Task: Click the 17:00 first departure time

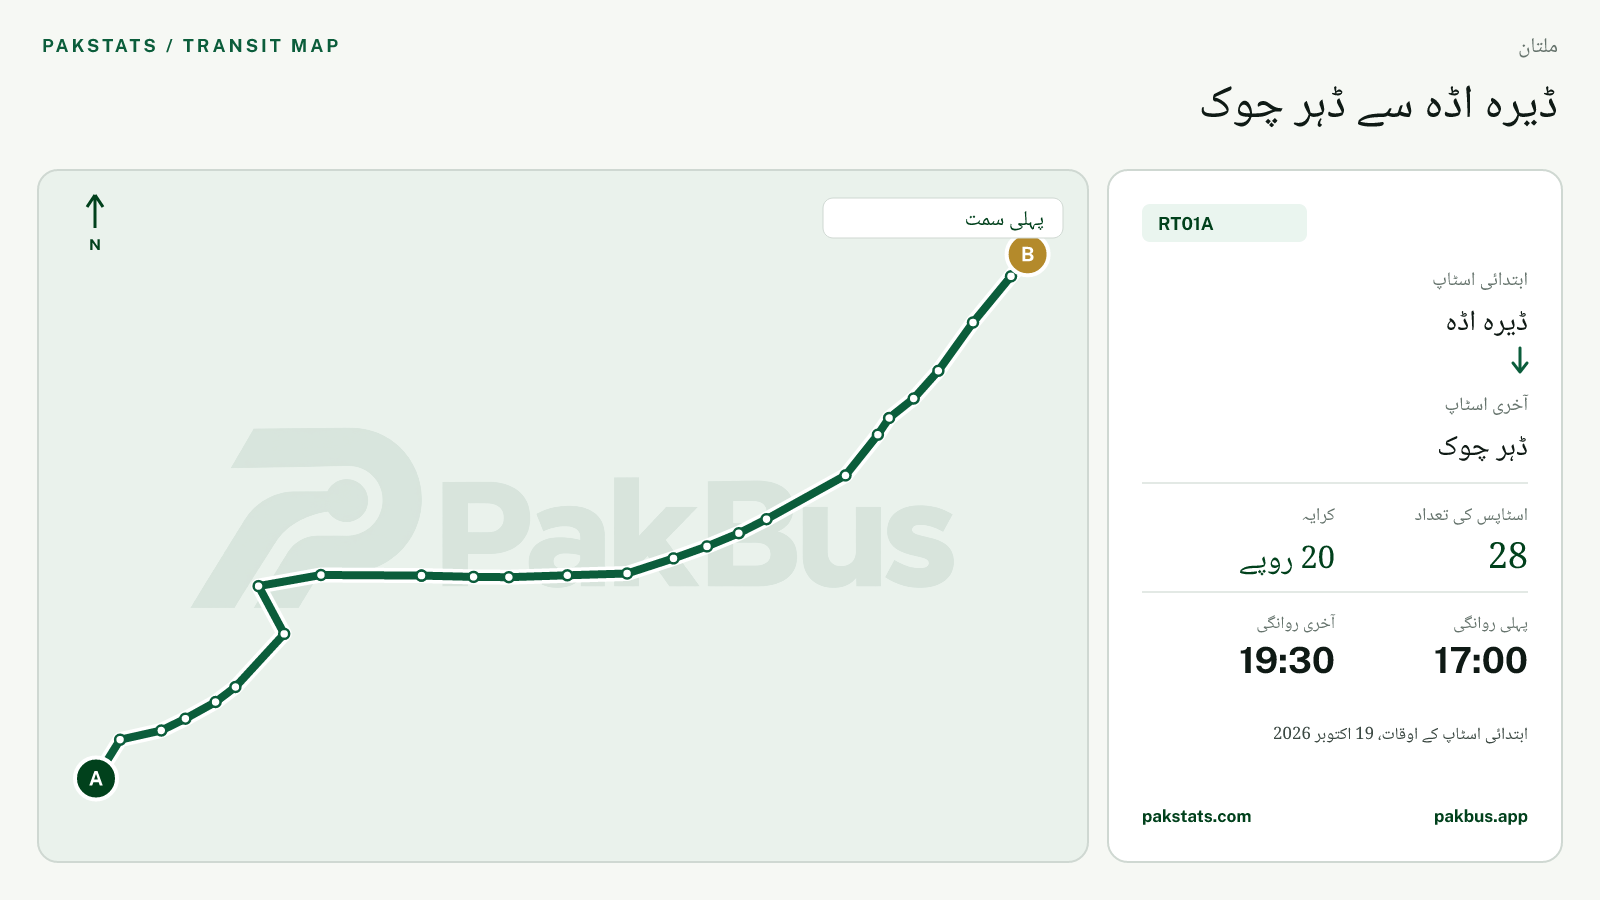Action: [x=1480, y=660]
